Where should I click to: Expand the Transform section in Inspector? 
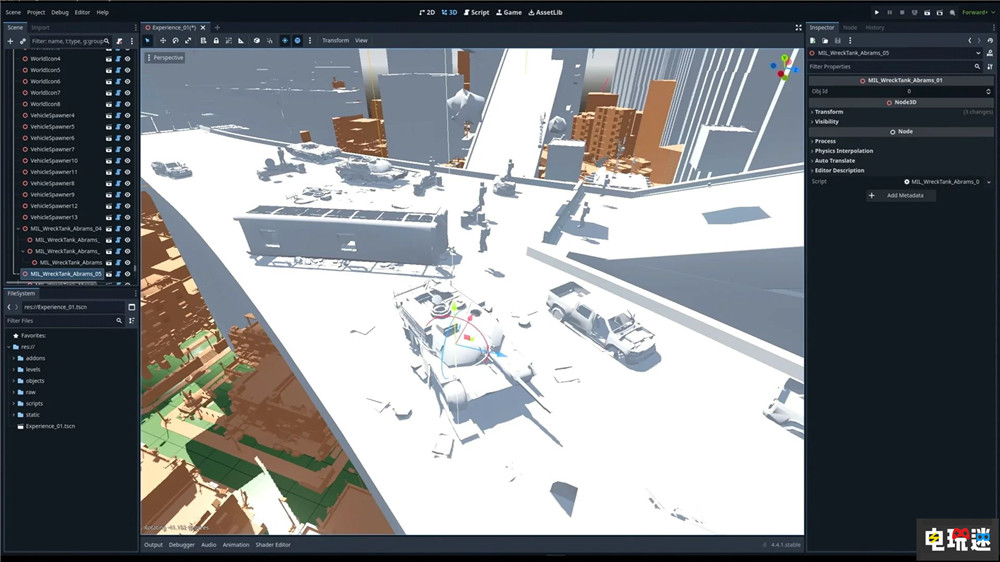[x=828, y=112]
